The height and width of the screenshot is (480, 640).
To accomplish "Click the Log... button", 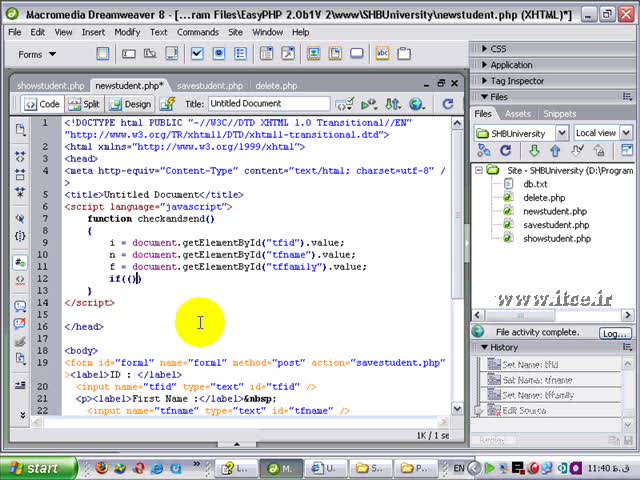I will pos(614,333).
